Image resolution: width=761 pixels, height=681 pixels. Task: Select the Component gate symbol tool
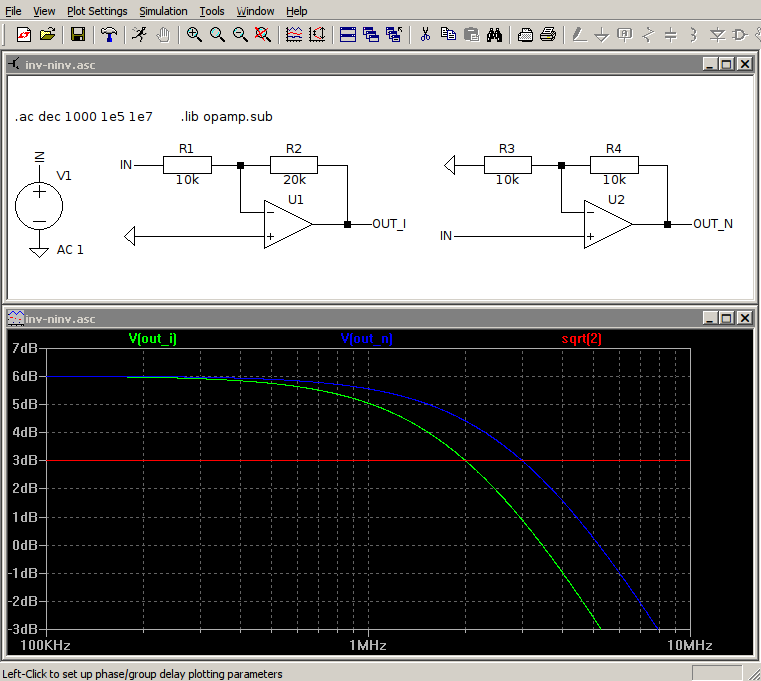coord(740,34)
